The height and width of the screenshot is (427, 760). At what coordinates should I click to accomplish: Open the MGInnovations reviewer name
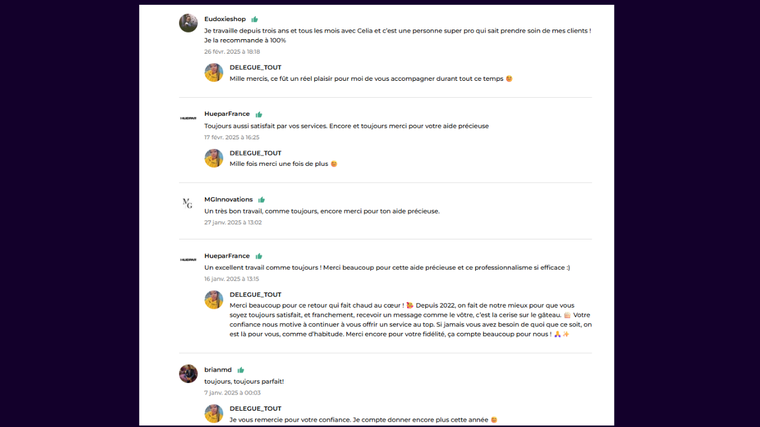[x=228, y=200]
